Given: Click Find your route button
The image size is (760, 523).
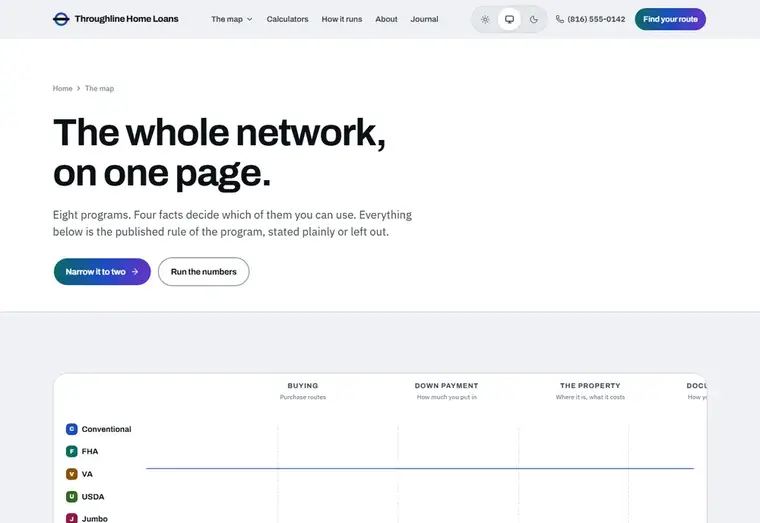Looking at the screenshot, I should tap(670, 19).
